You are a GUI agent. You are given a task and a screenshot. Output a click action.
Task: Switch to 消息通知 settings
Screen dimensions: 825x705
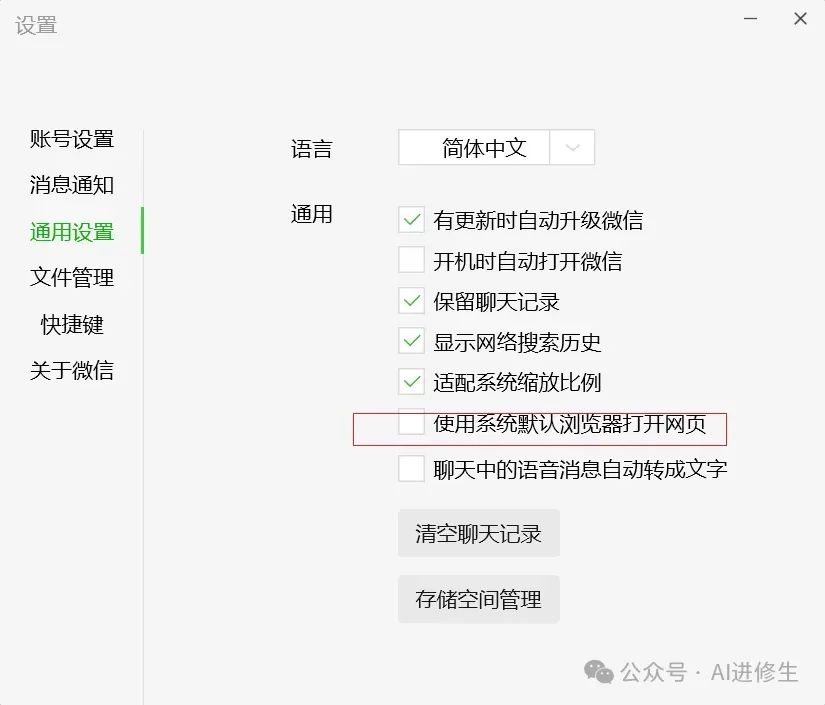point(72,185)
